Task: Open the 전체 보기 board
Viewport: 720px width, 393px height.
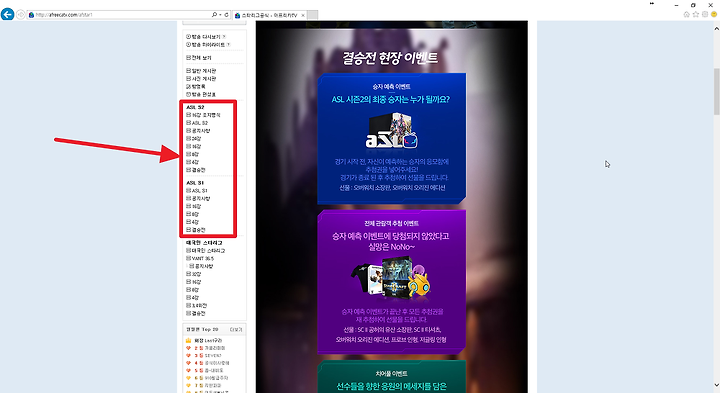Action: pyautogui.click(x=198, y=58)
